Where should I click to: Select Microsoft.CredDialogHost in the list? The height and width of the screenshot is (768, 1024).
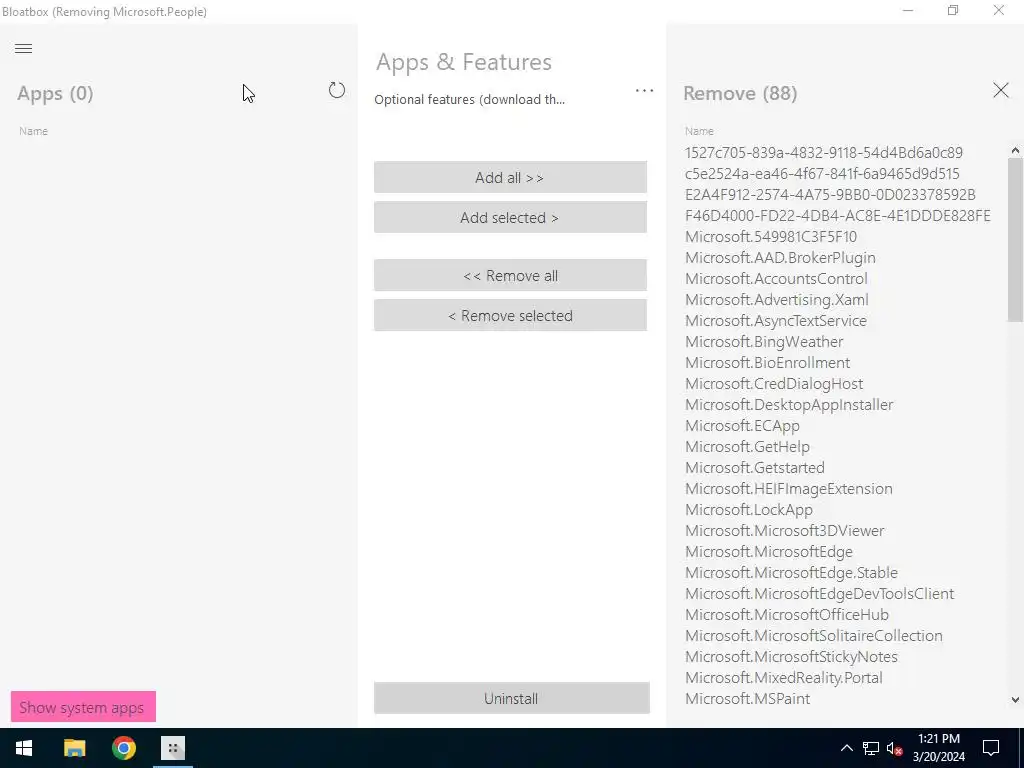tap(774, 383)
